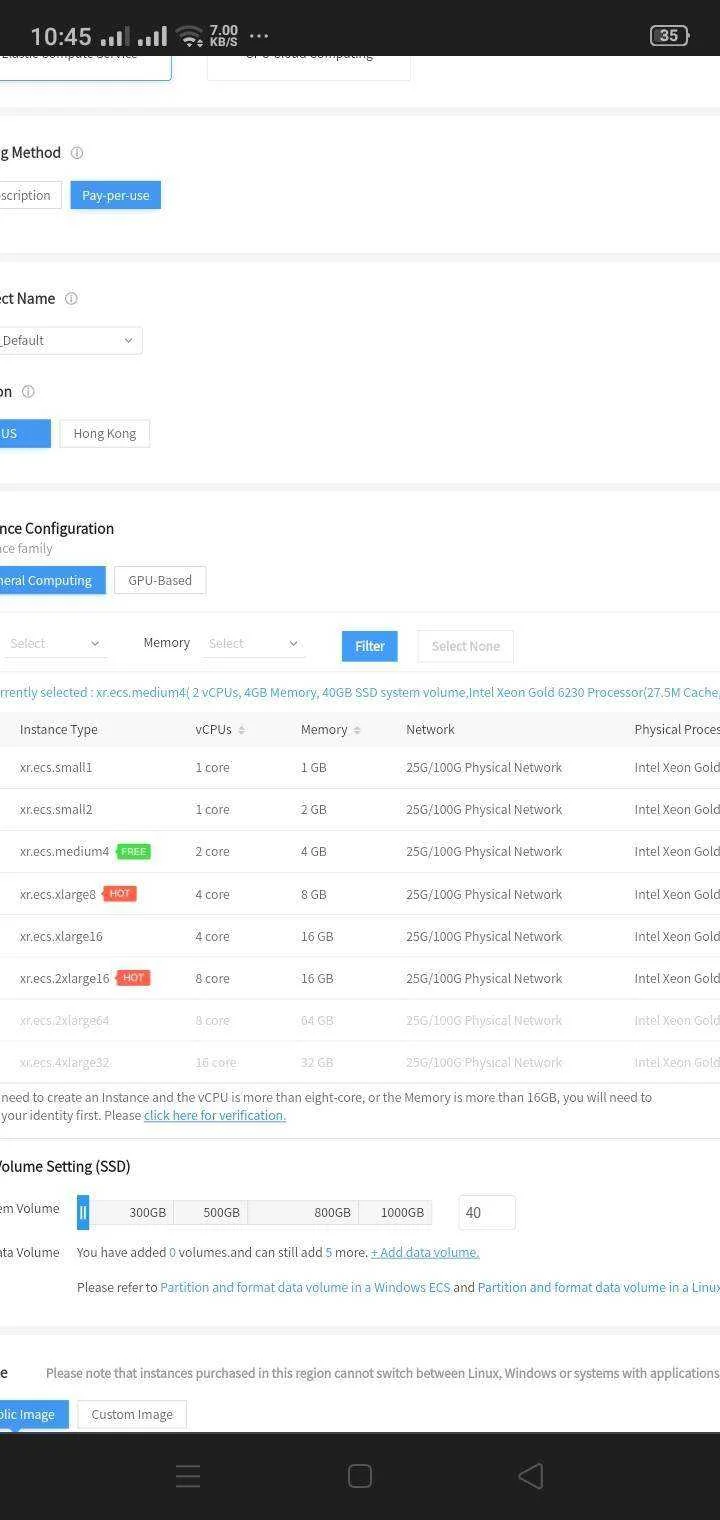Tap Android home navigation button
The height and width of the screenshot is (1520, 720).
pyautogui.click(x=360, y=1476)
